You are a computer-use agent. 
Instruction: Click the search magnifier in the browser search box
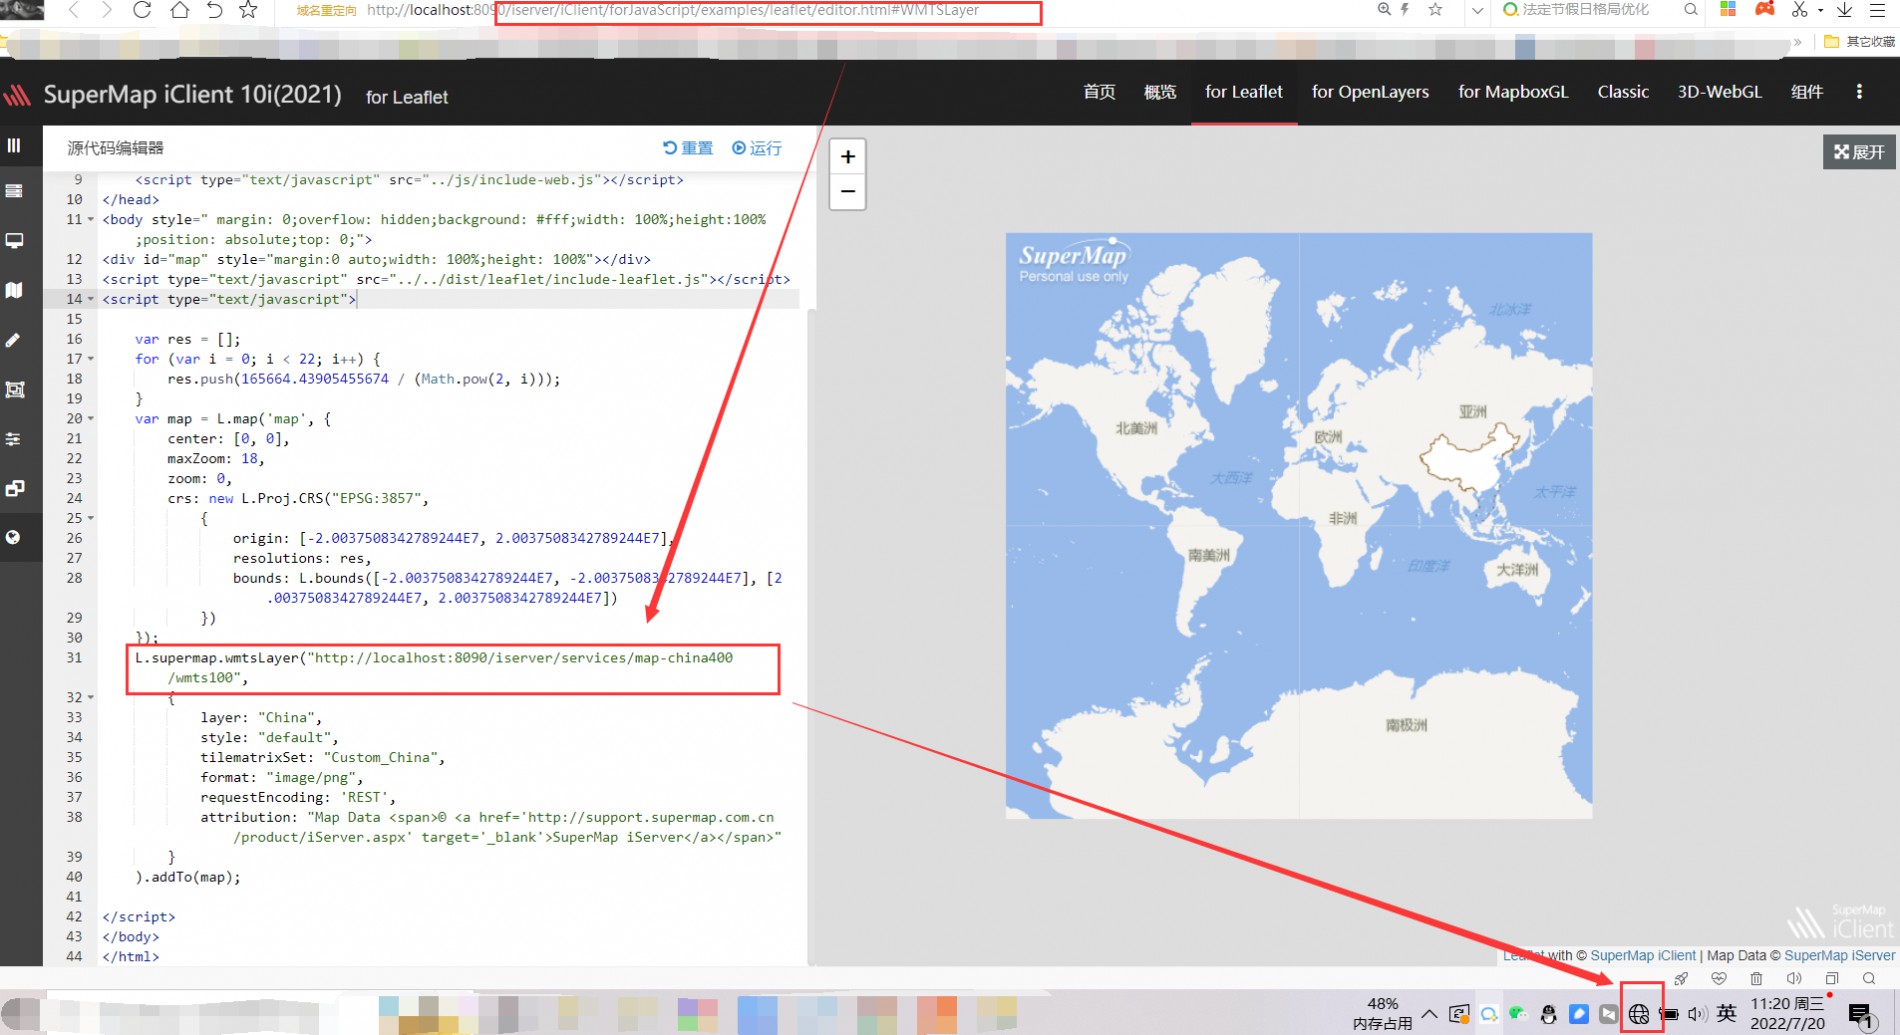(1690, 9)
